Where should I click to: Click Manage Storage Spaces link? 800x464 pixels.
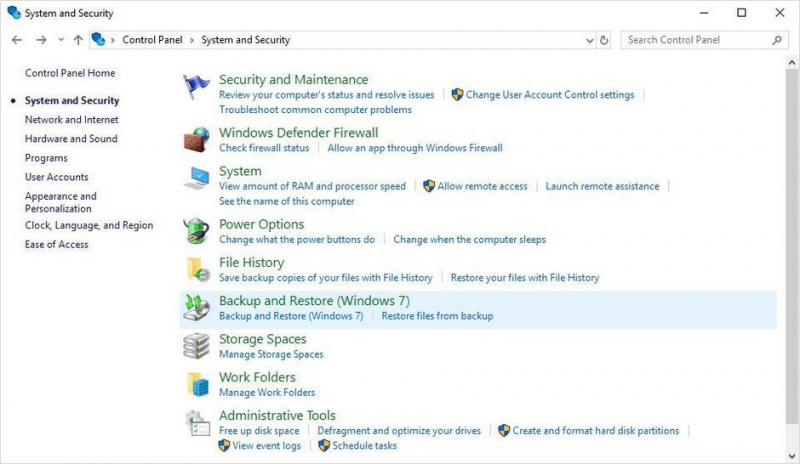271,354
